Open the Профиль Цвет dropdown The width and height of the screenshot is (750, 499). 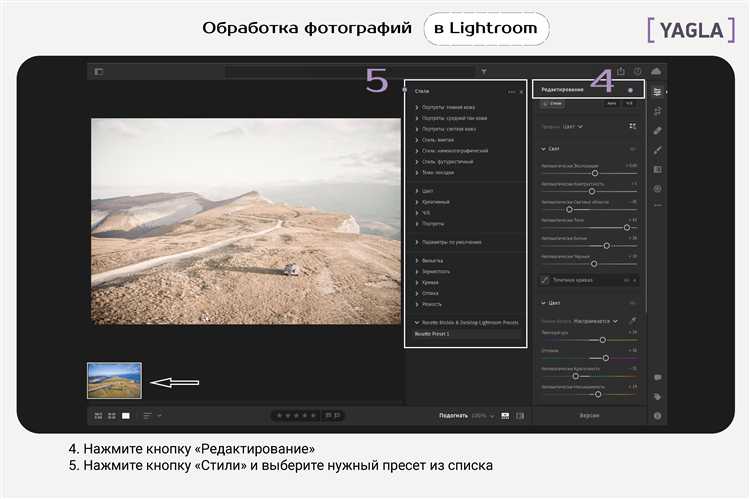tap(573, 127)
